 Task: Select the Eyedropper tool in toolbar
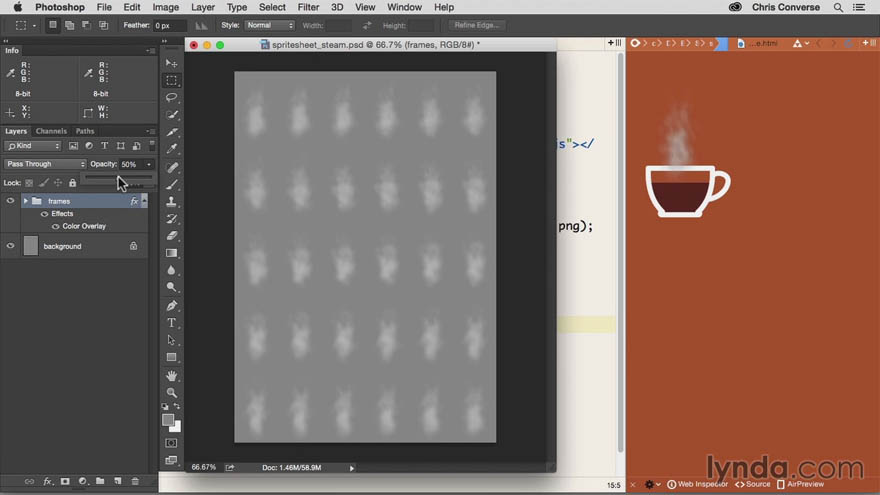click(172, 149)
